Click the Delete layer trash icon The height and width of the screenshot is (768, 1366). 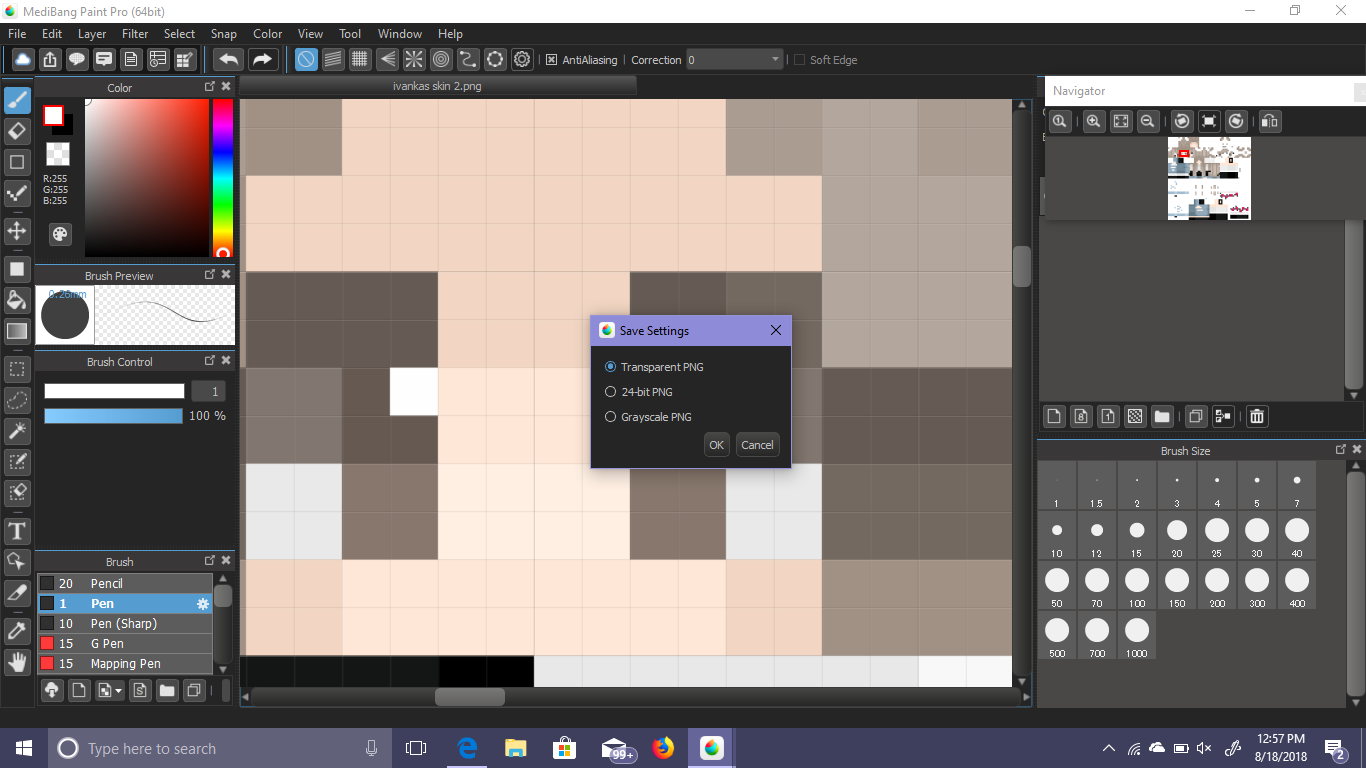click(1258, 416)
